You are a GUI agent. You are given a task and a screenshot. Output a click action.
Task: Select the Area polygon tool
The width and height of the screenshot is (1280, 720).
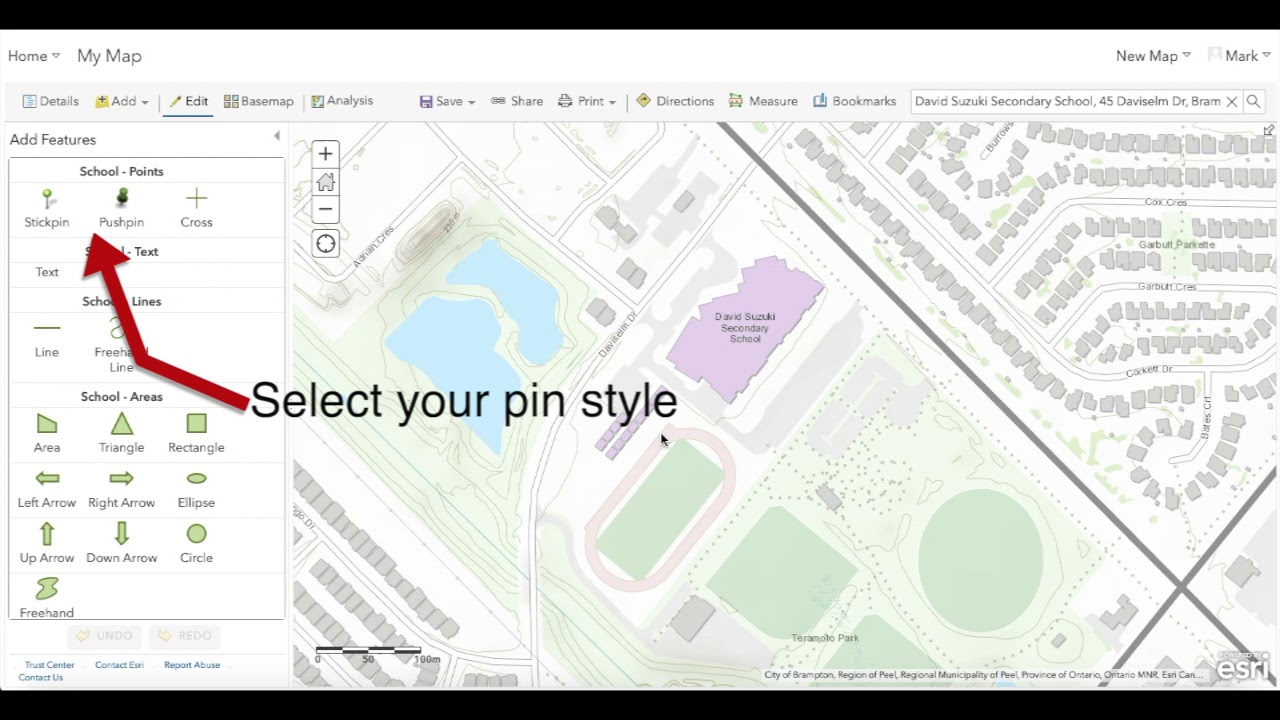(x=47, y=434)
